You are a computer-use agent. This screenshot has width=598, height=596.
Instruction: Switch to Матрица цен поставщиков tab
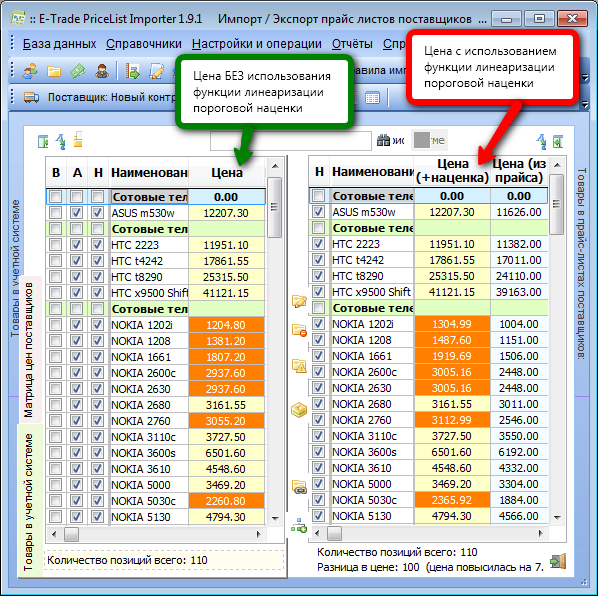tap(29, 350)
